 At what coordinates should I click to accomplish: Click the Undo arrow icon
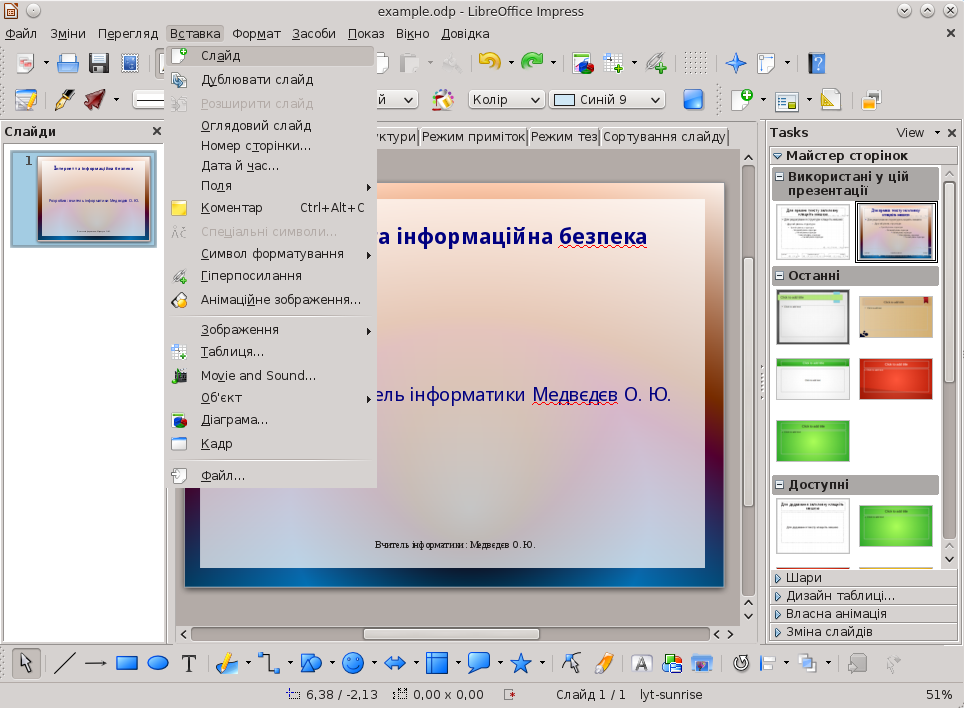(488, 63)
